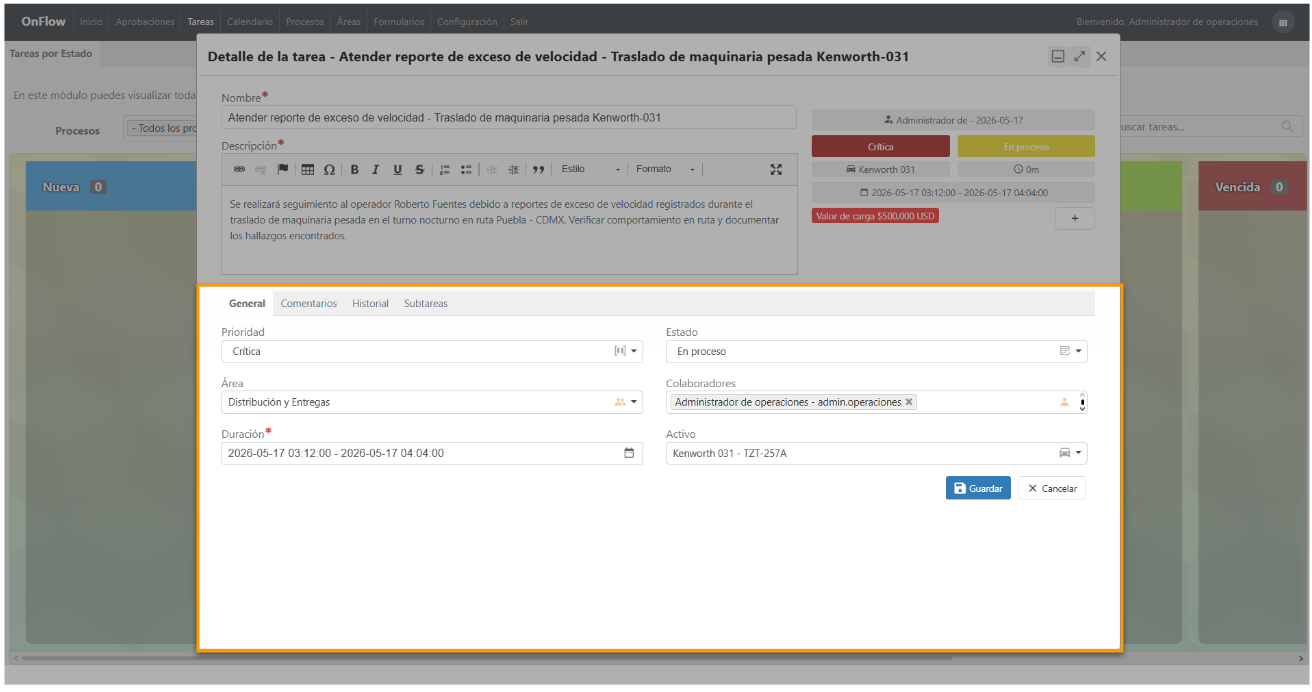This screenshot has height=692, width=1312.
Task: Decrease the indent in the editor
Action: [491, 169]
